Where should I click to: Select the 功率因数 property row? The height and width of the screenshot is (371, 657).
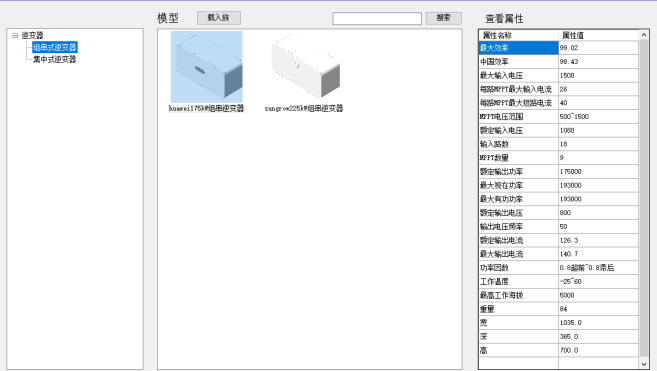[x=559, y=267]
